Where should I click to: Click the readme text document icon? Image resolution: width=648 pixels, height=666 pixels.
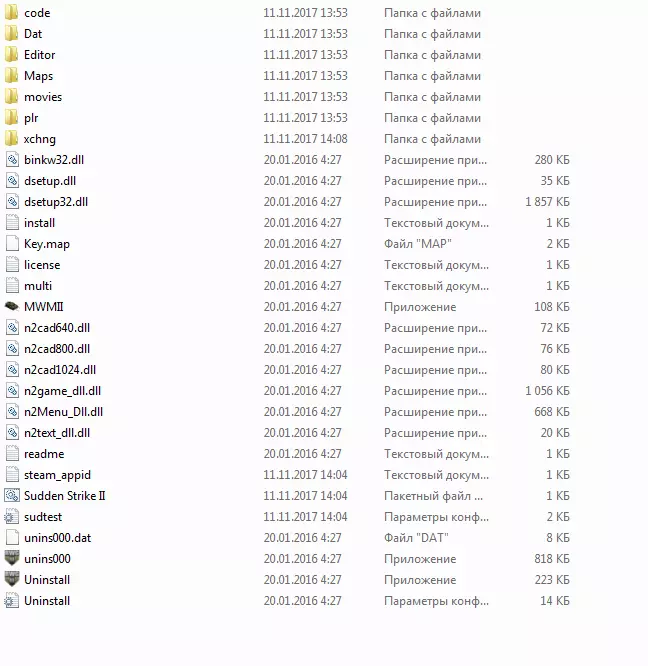tap(12, 454)
